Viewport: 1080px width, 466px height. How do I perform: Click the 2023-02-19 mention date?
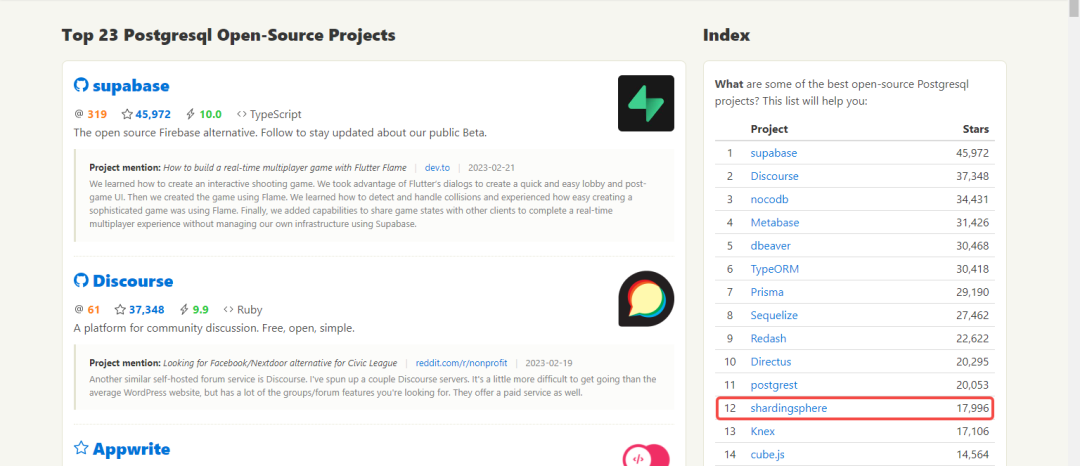[549, 363]
